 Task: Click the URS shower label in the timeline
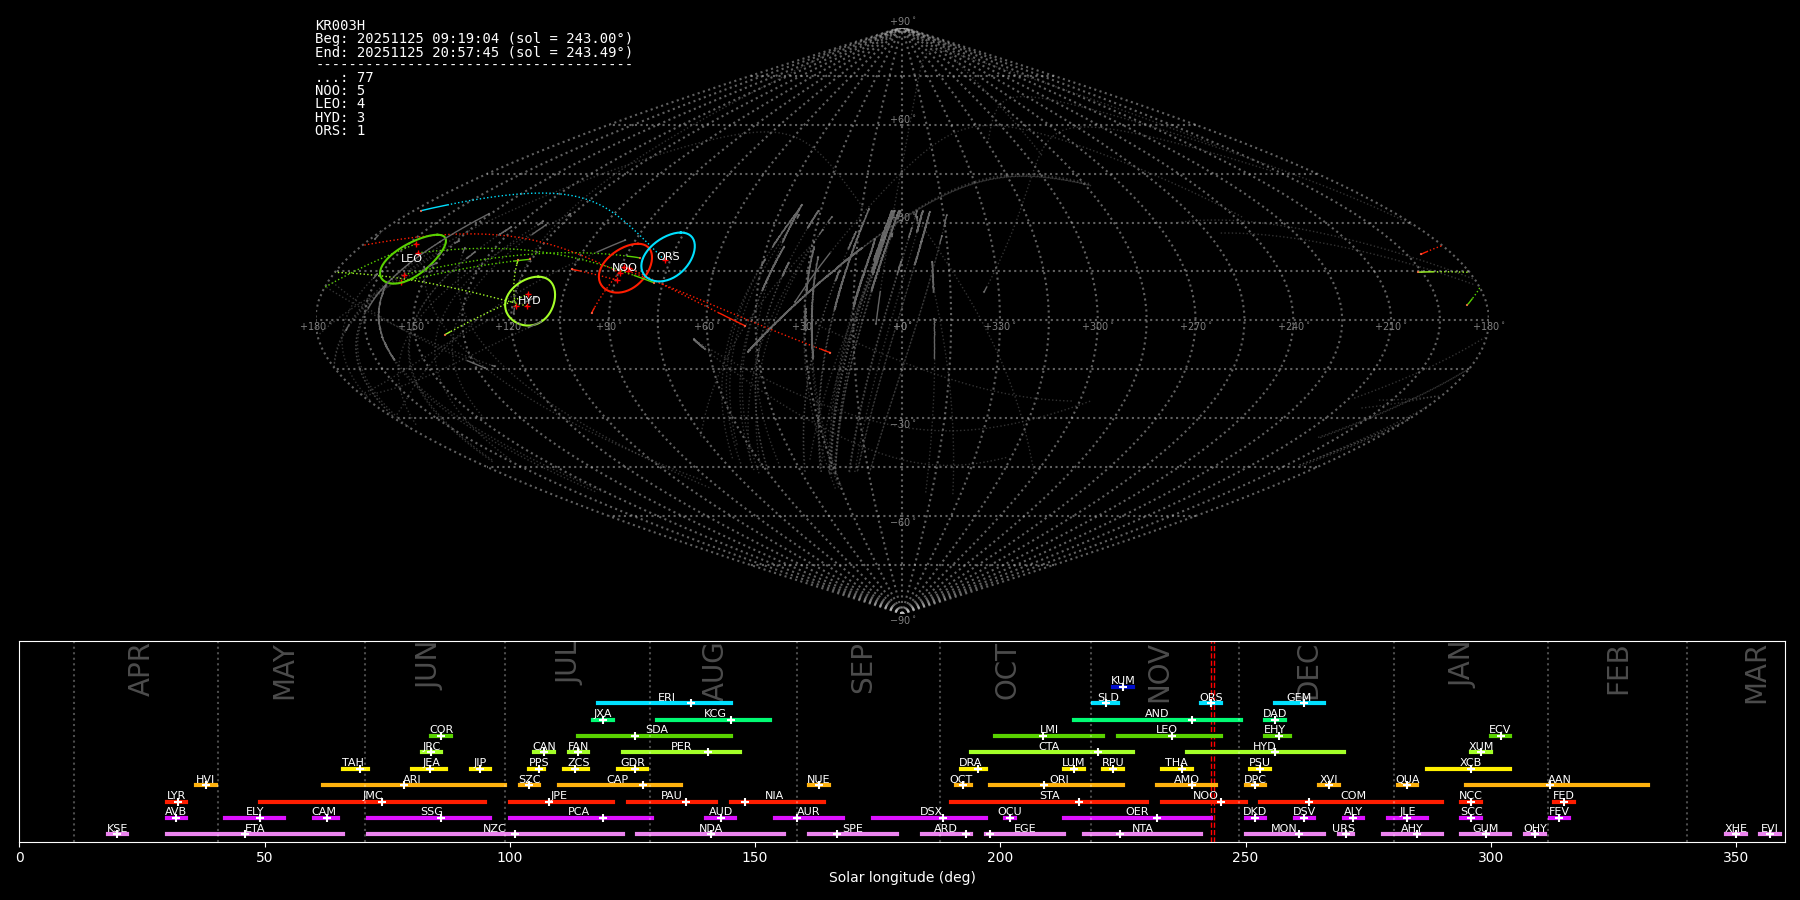click(x=1343, y=829)
